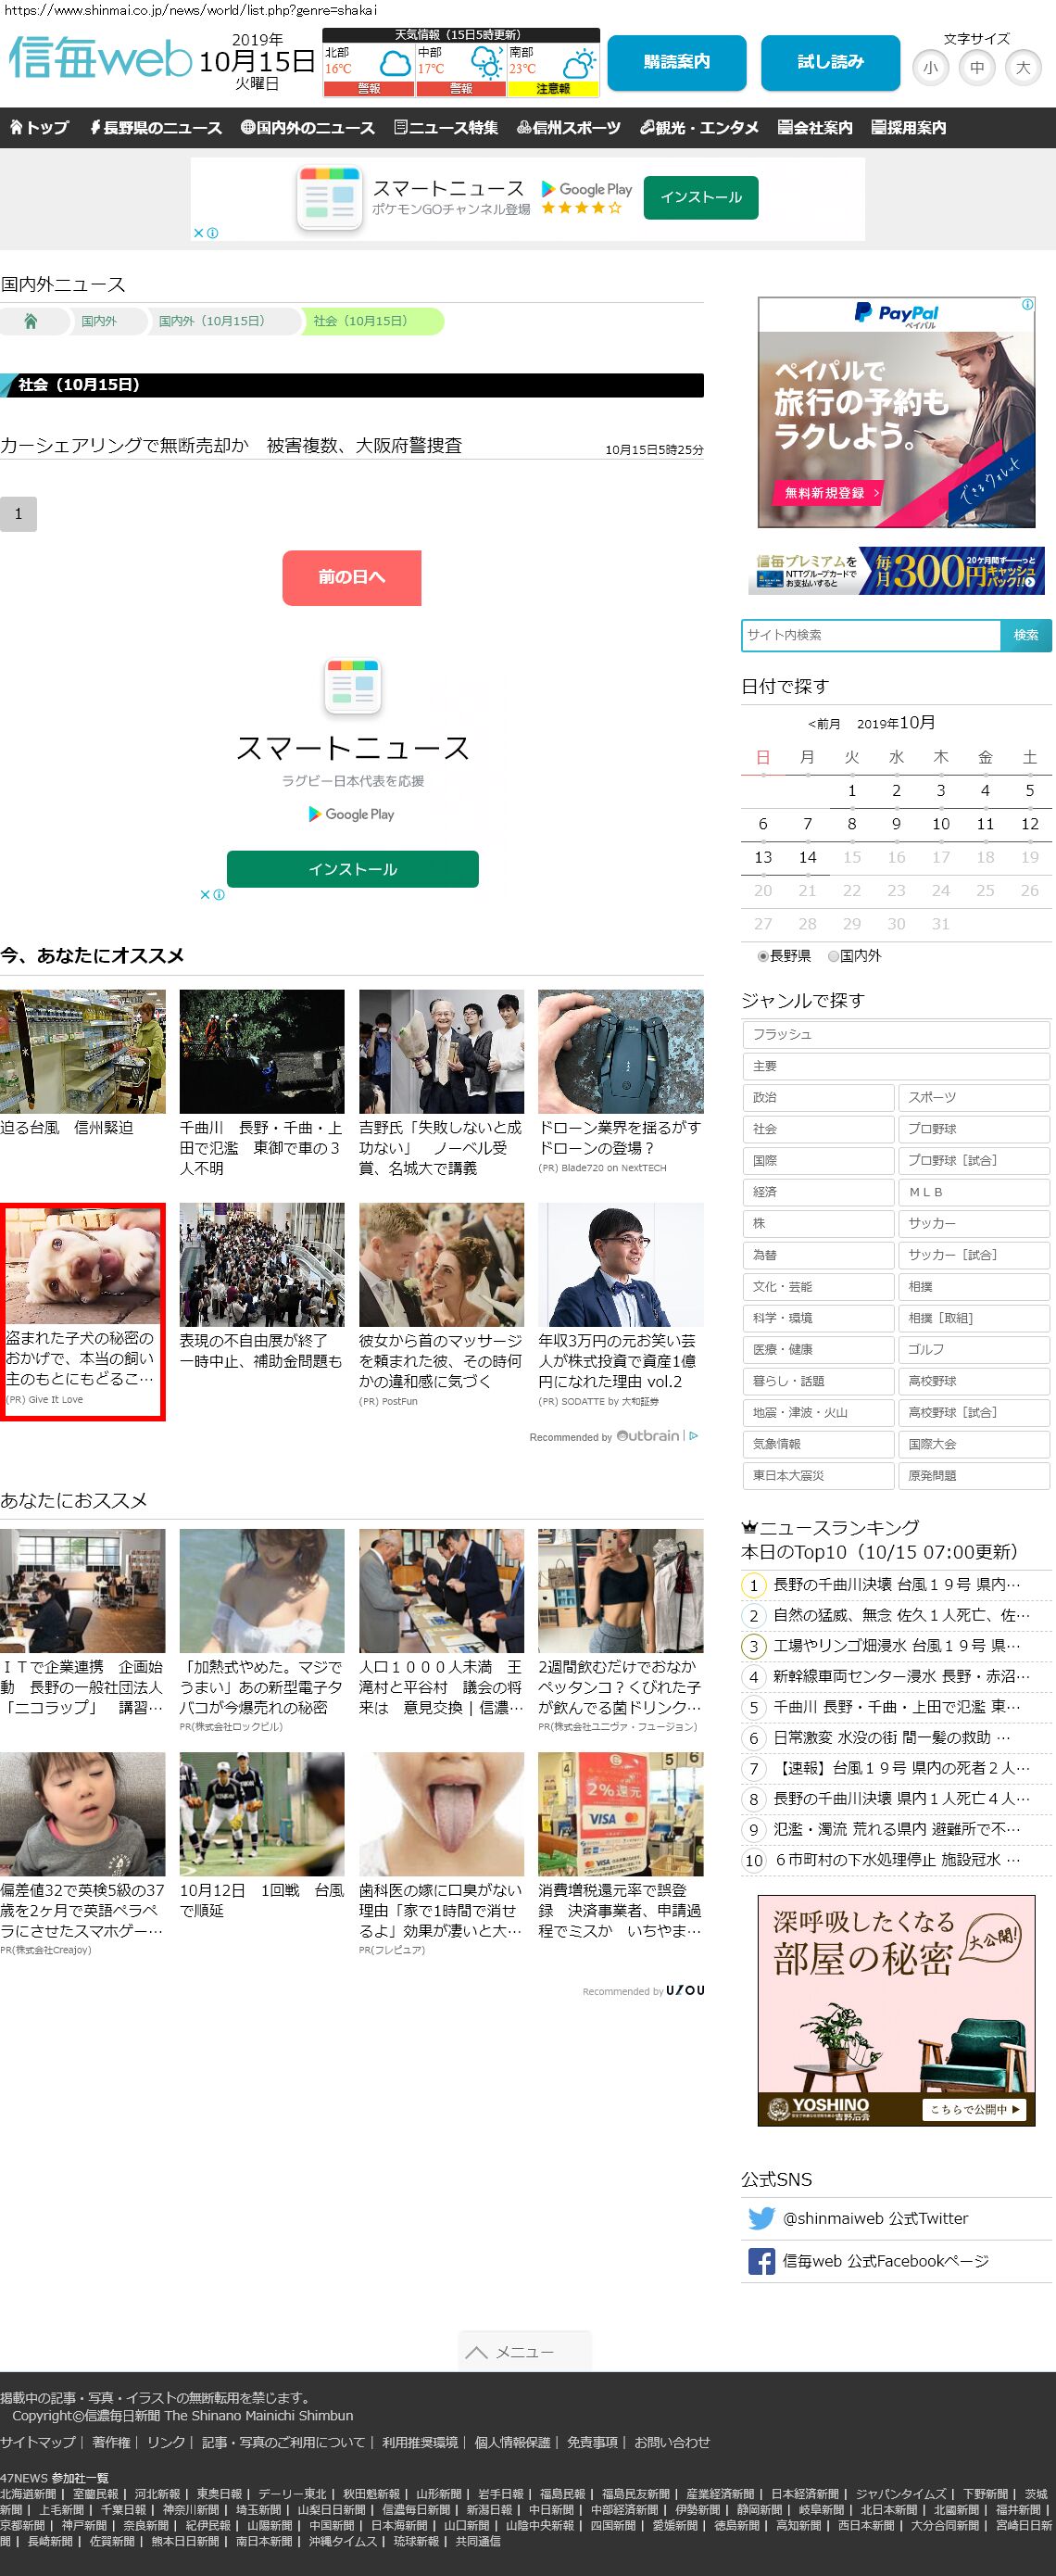Select October 14 in the calendar
The image size is (1056, 2576).
click(807, 857)
